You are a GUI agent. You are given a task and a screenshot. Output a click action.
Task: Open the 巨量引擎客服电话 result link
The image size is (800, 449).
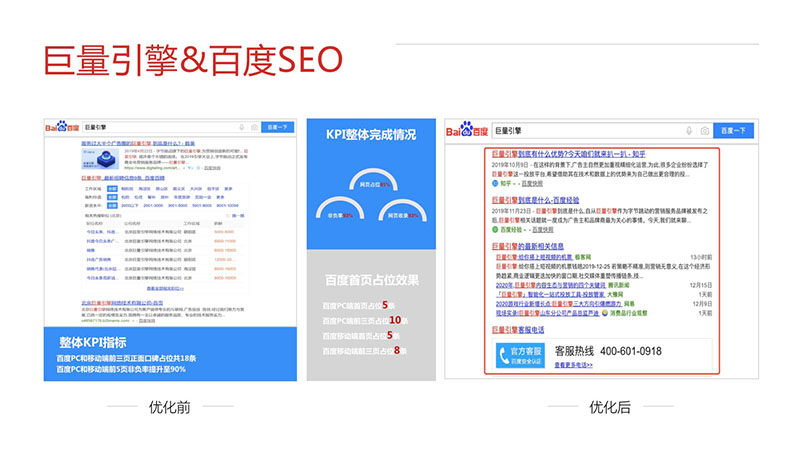[x=518, y=330]
